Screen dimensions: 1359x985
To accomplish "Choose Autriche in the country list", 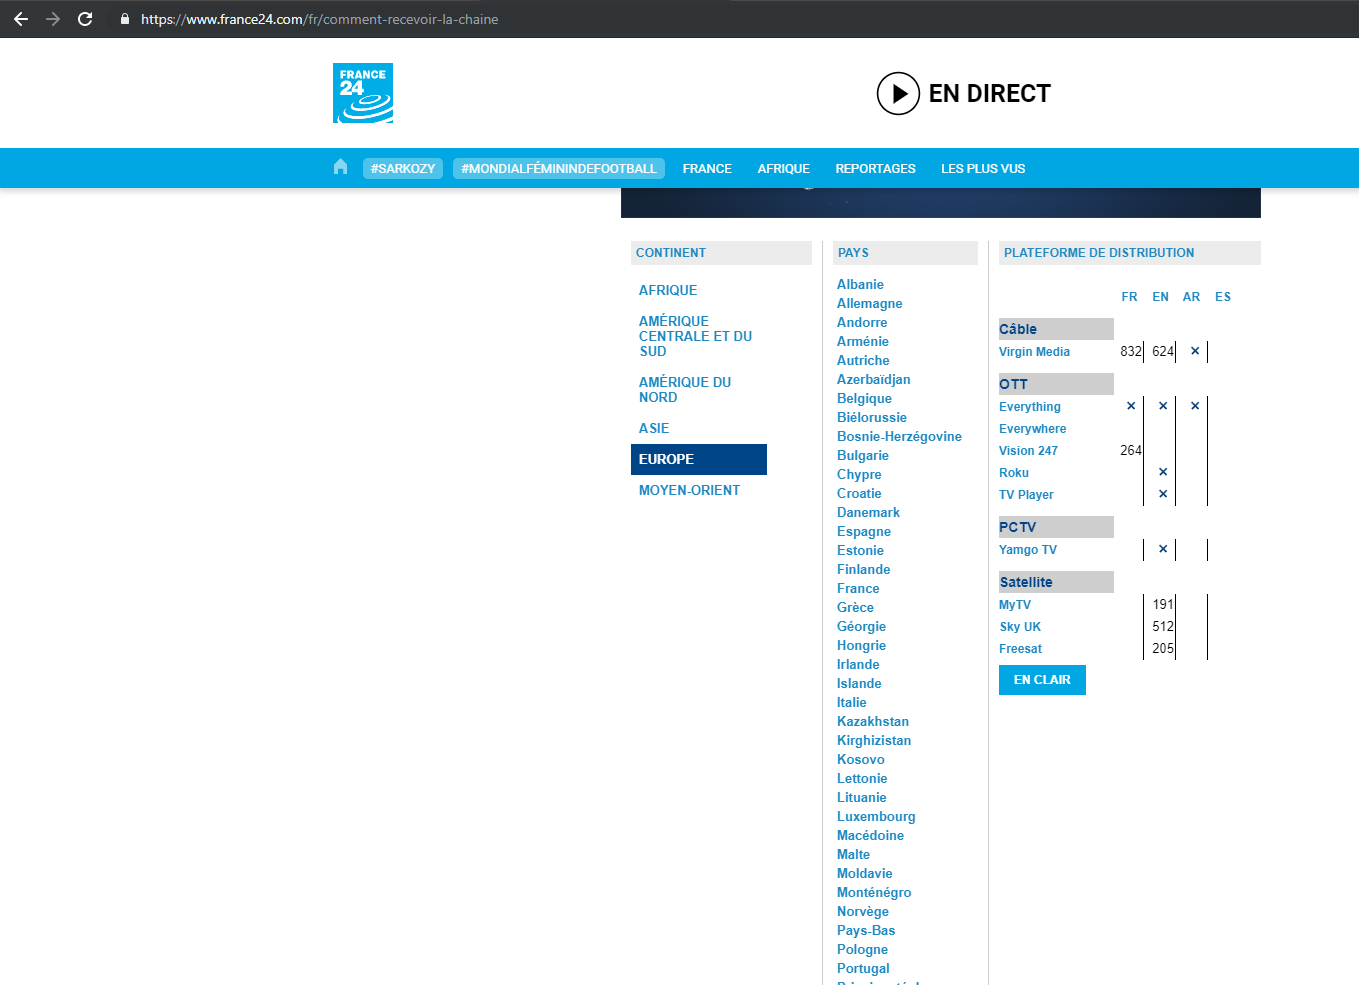I will click(863, 360).
